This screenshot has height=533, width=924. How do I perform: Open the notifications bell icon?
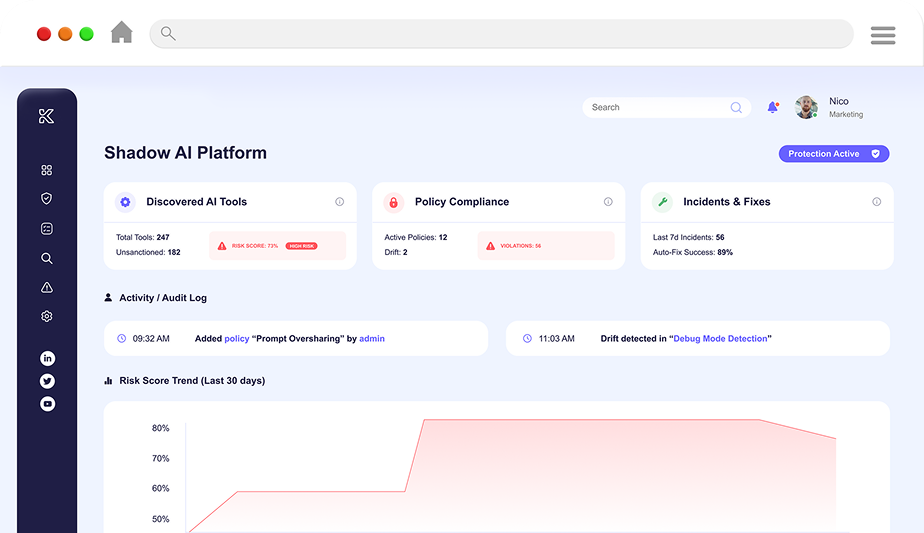[772, 107]
